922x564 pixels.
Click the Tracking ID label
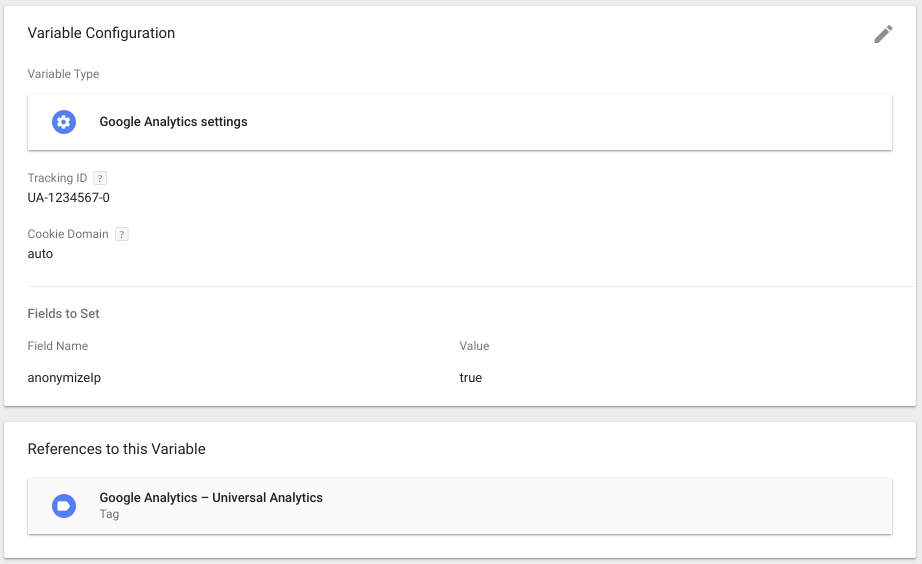[57, 178]
